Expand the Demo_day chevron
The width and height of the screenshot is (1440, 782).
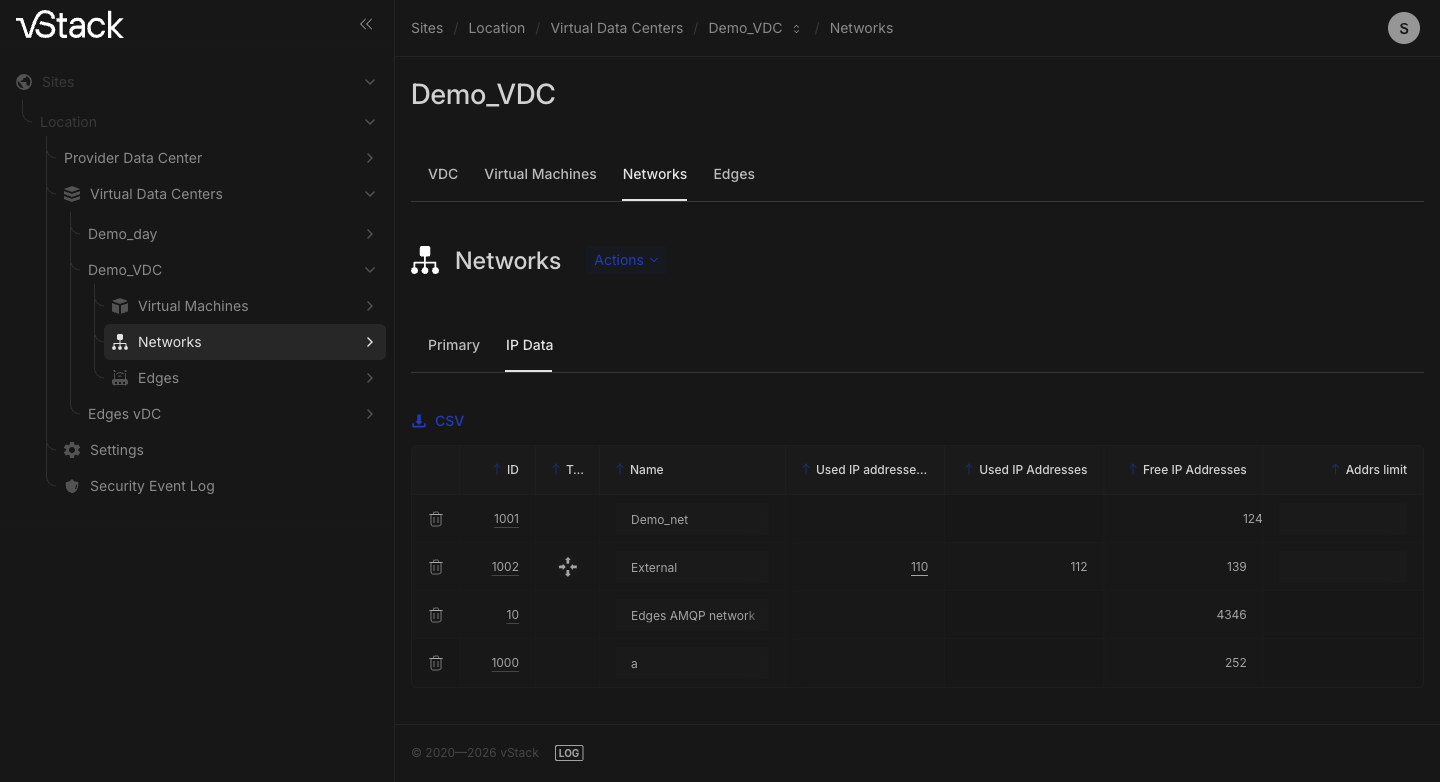click(x=370, y=234)
